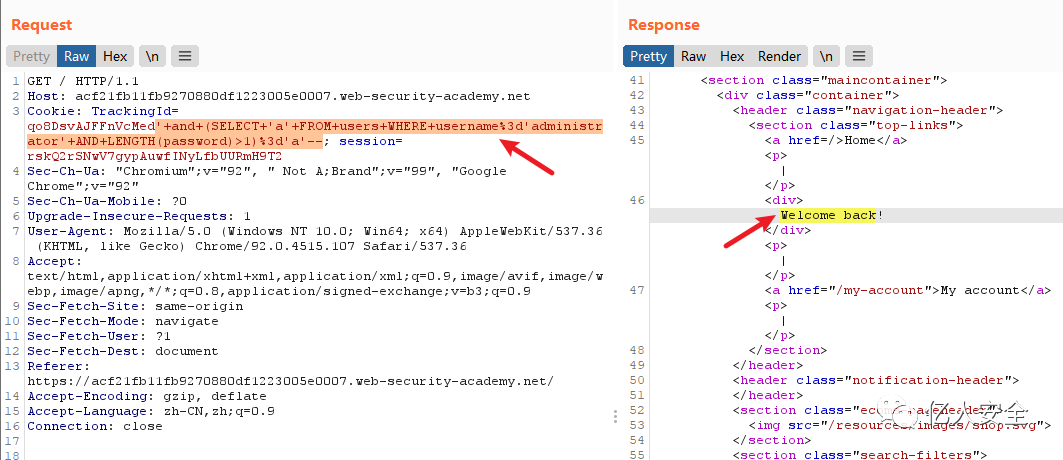Click the section class="maincontainer" line in response
This screenshot has width=1063, height=460.
[x=824, y=80]
